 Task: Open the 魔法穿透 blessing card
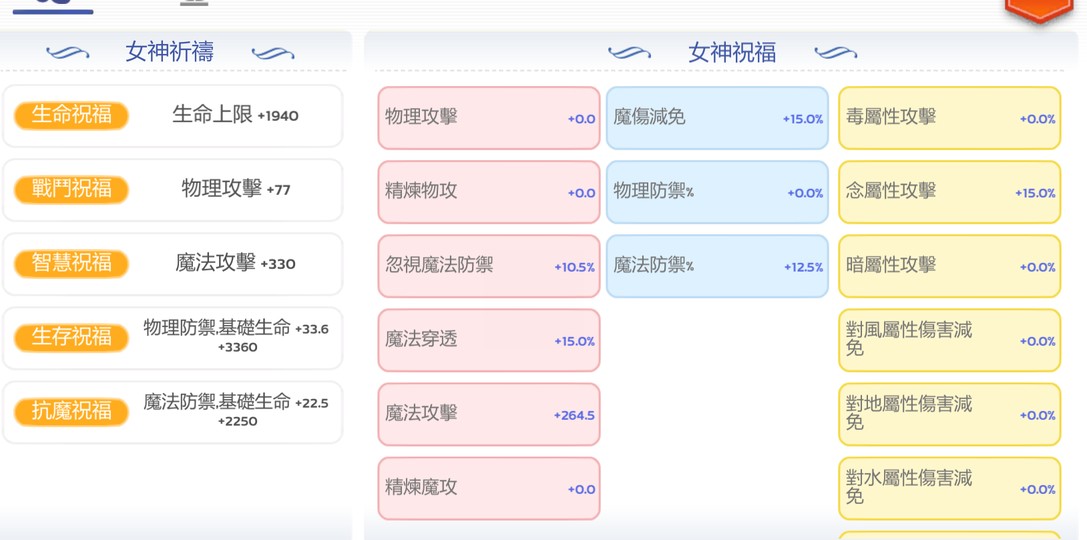489,340
